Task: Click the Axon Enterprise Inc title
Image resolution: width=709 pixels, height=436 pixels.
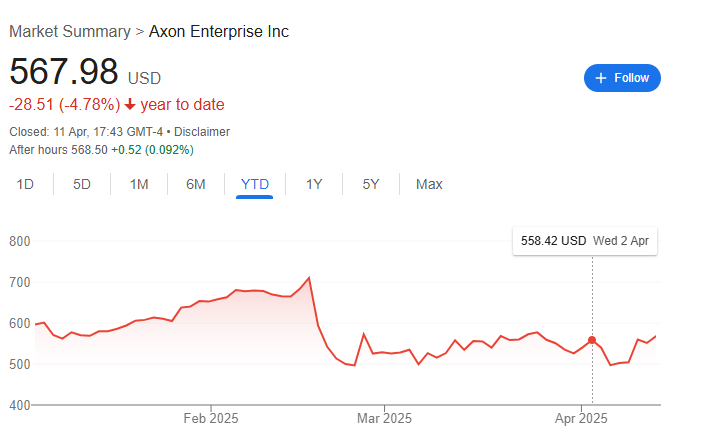Action: [x=219, y=31]
